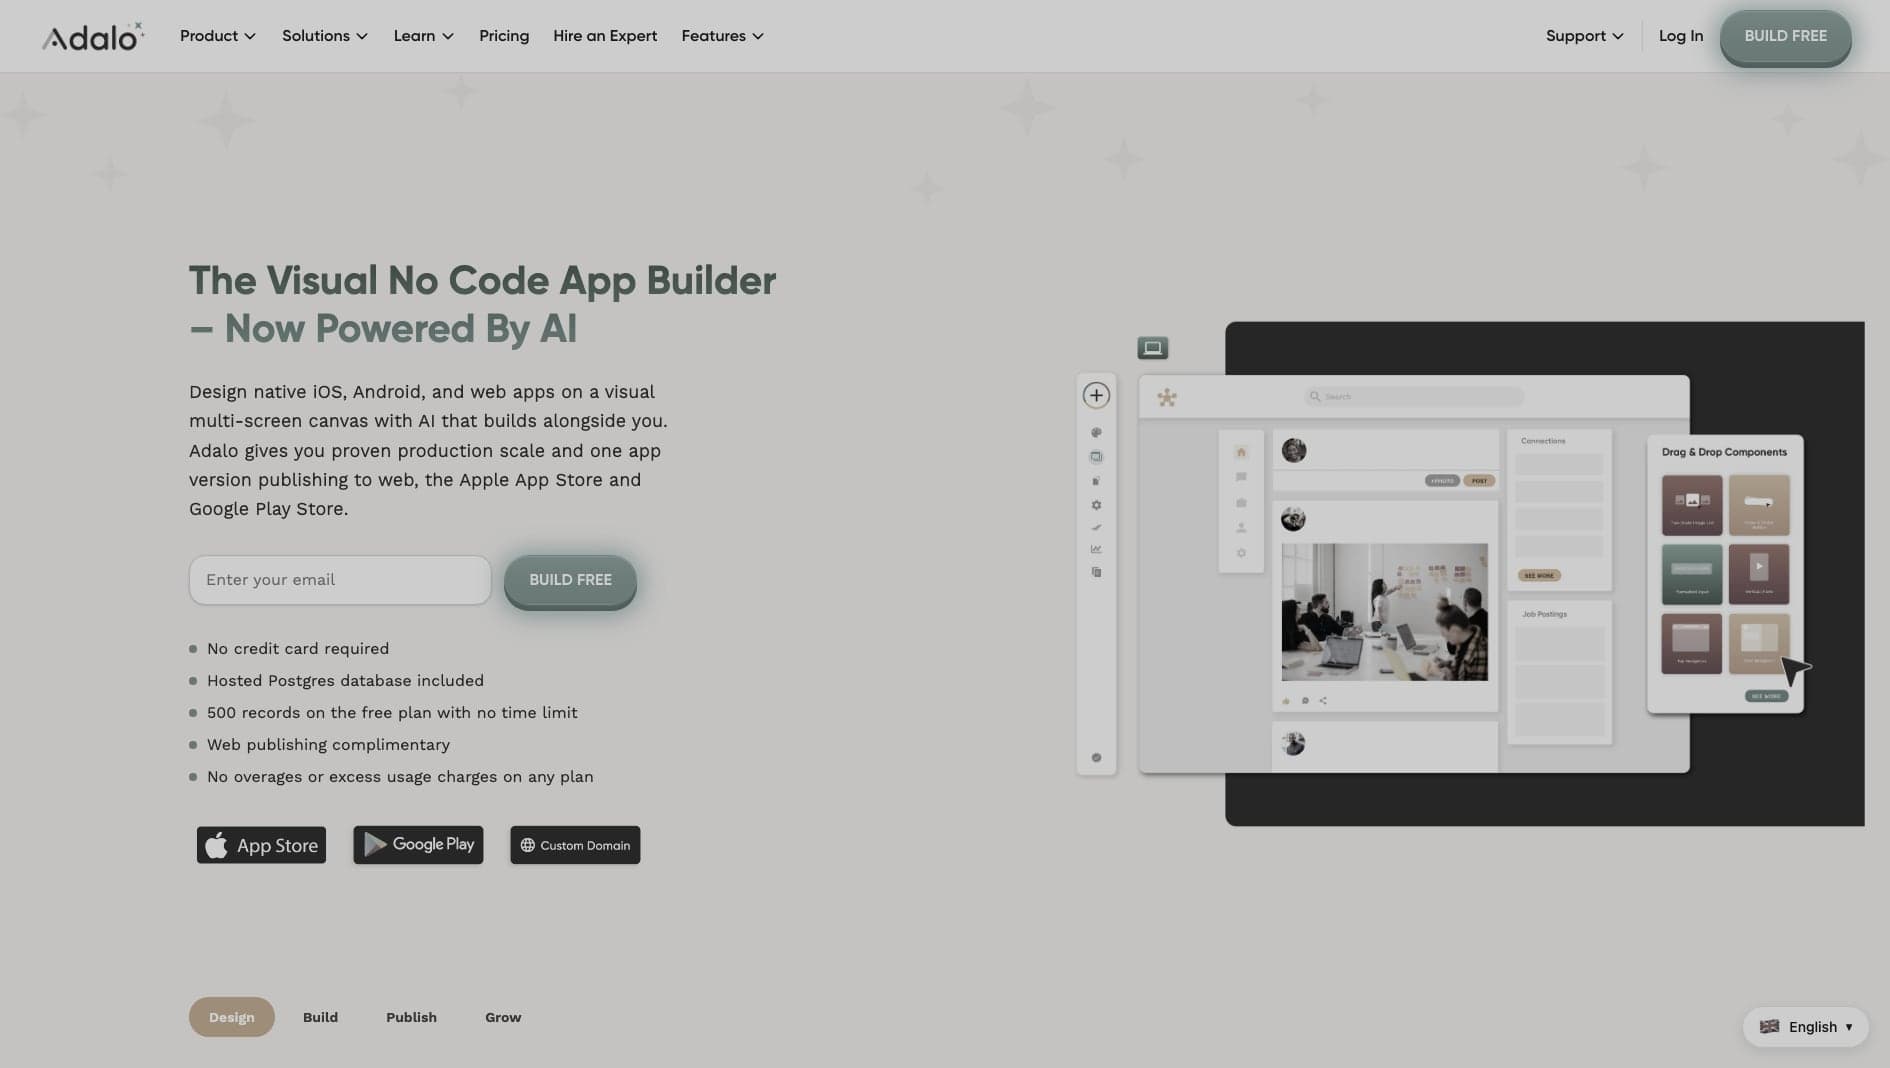Click the round icon at editor sidebar bottom

[x=1096, y=758]
